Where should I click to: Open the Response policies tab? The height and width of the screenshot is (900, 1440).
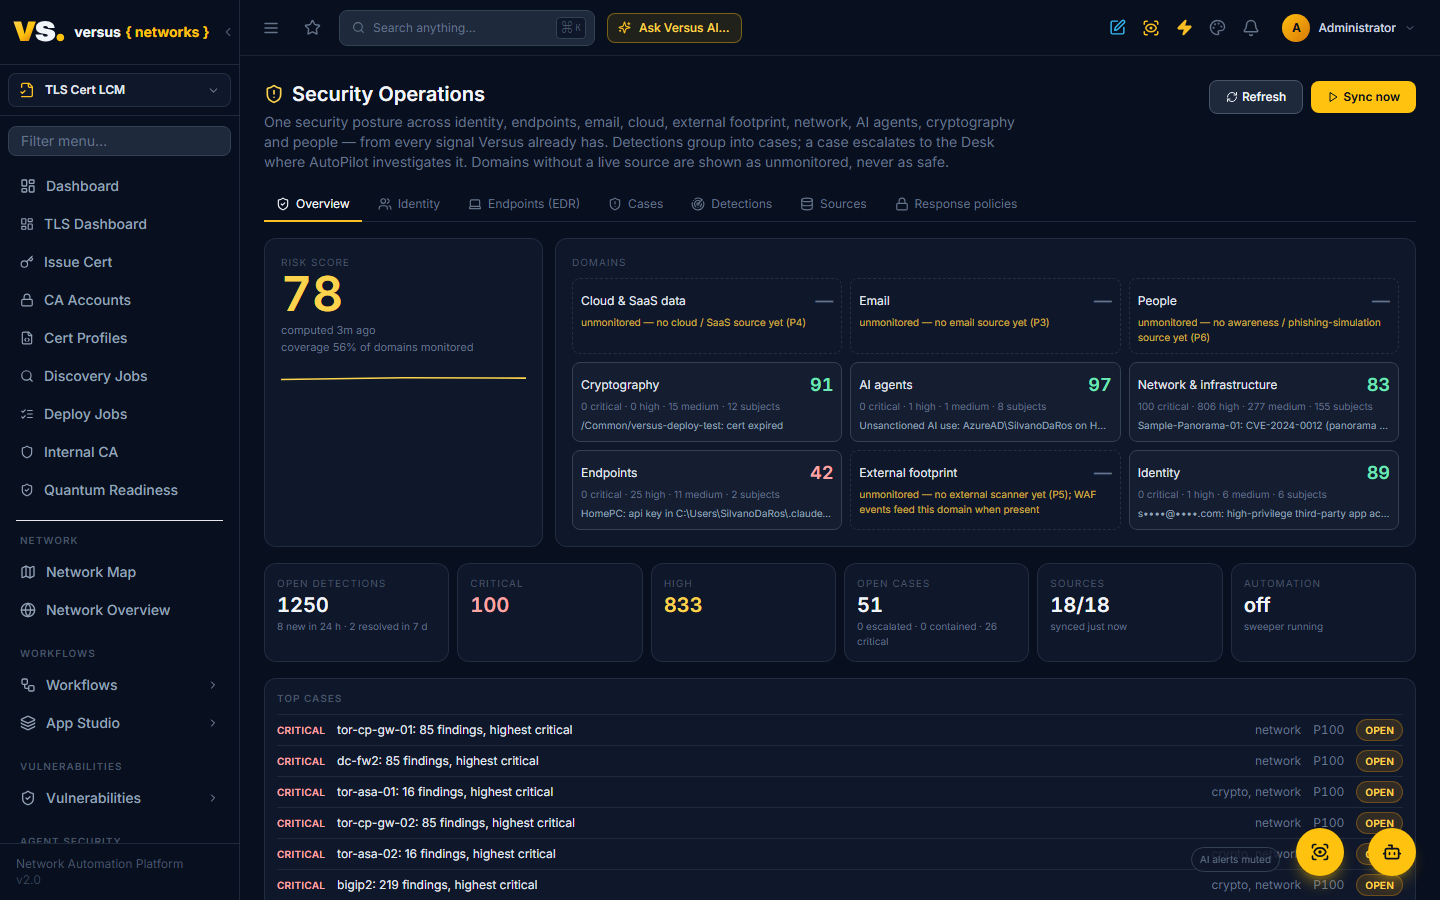click(956, 204)
